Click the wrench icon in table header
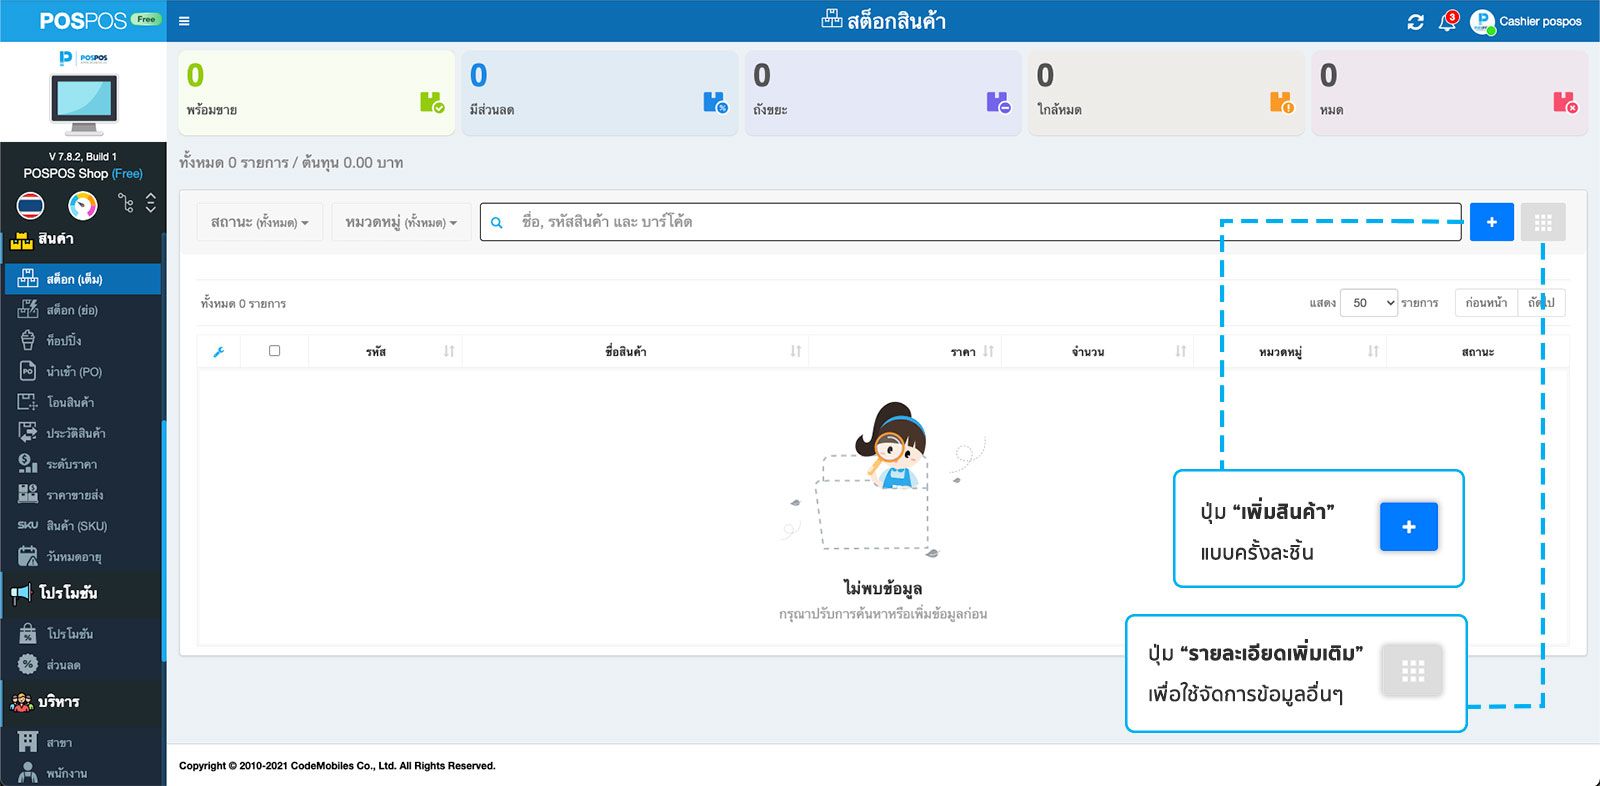The width and height of the screenshot is (1600, 786). coord(219,352)
